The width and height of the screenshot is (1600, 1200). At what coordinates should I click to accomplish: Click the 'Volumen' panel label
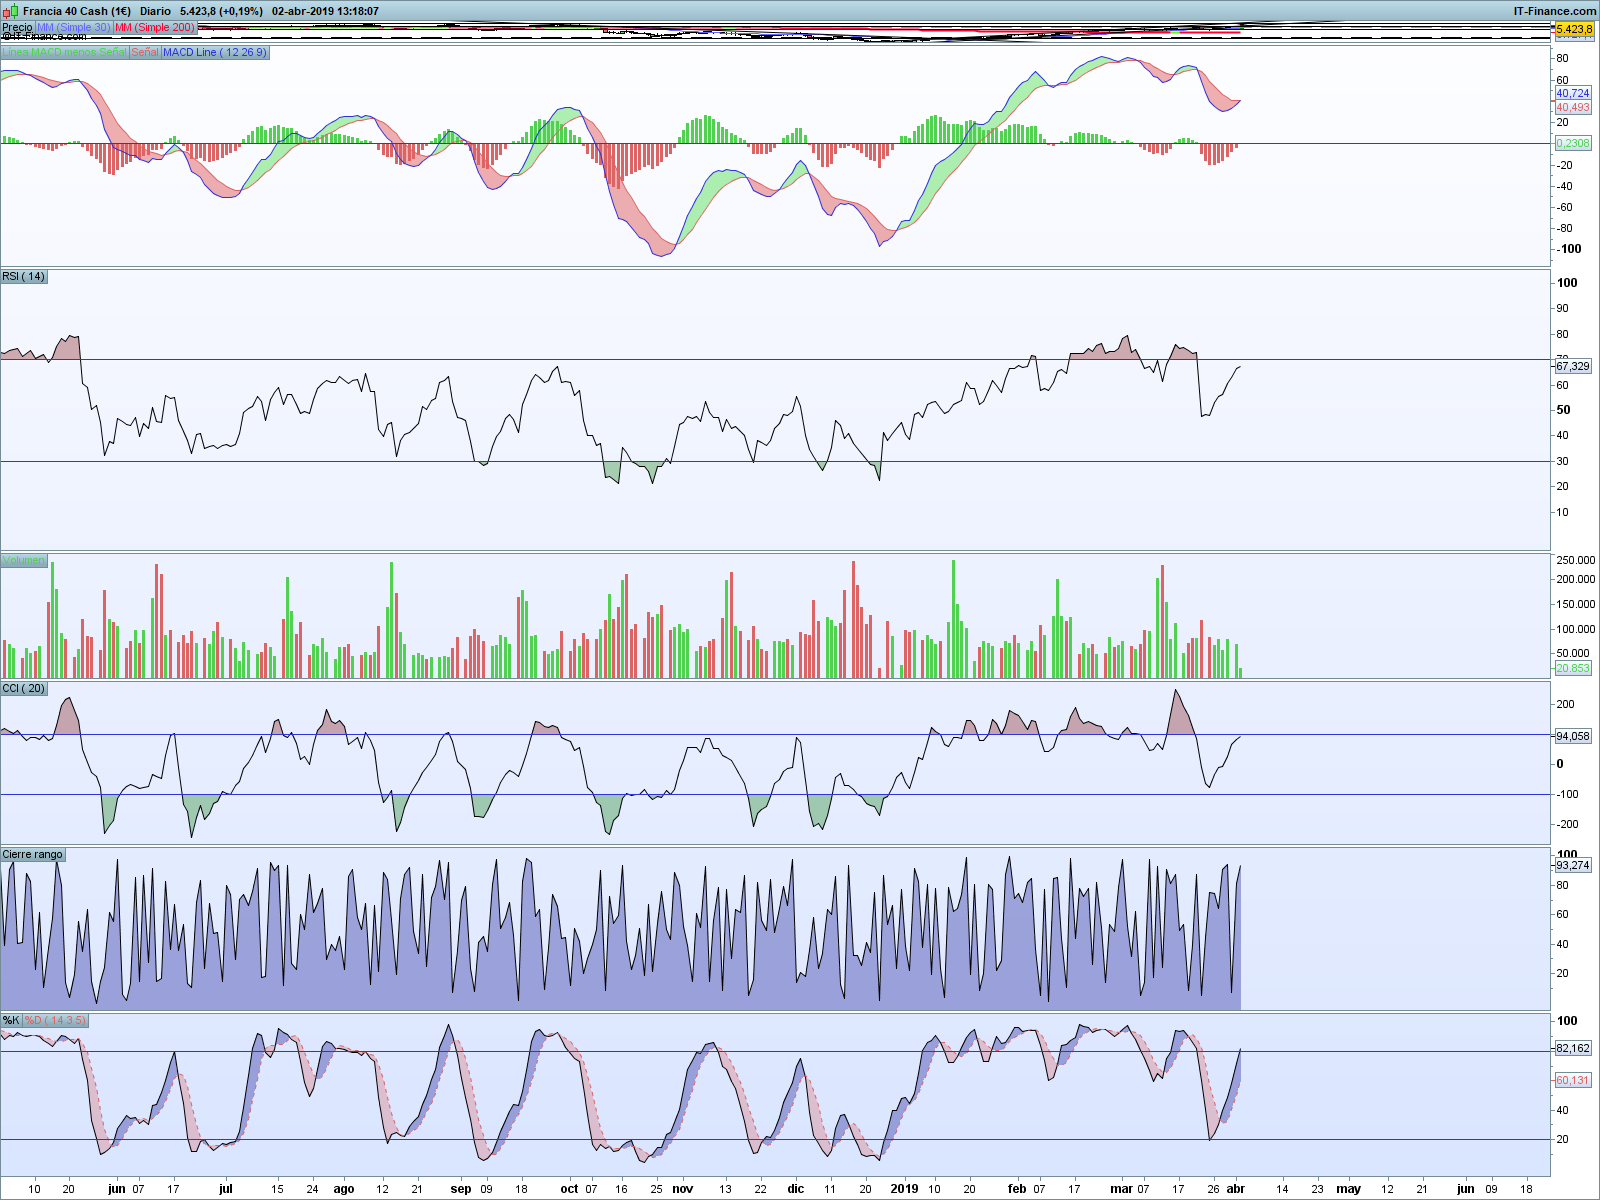(x=24, y=560)
